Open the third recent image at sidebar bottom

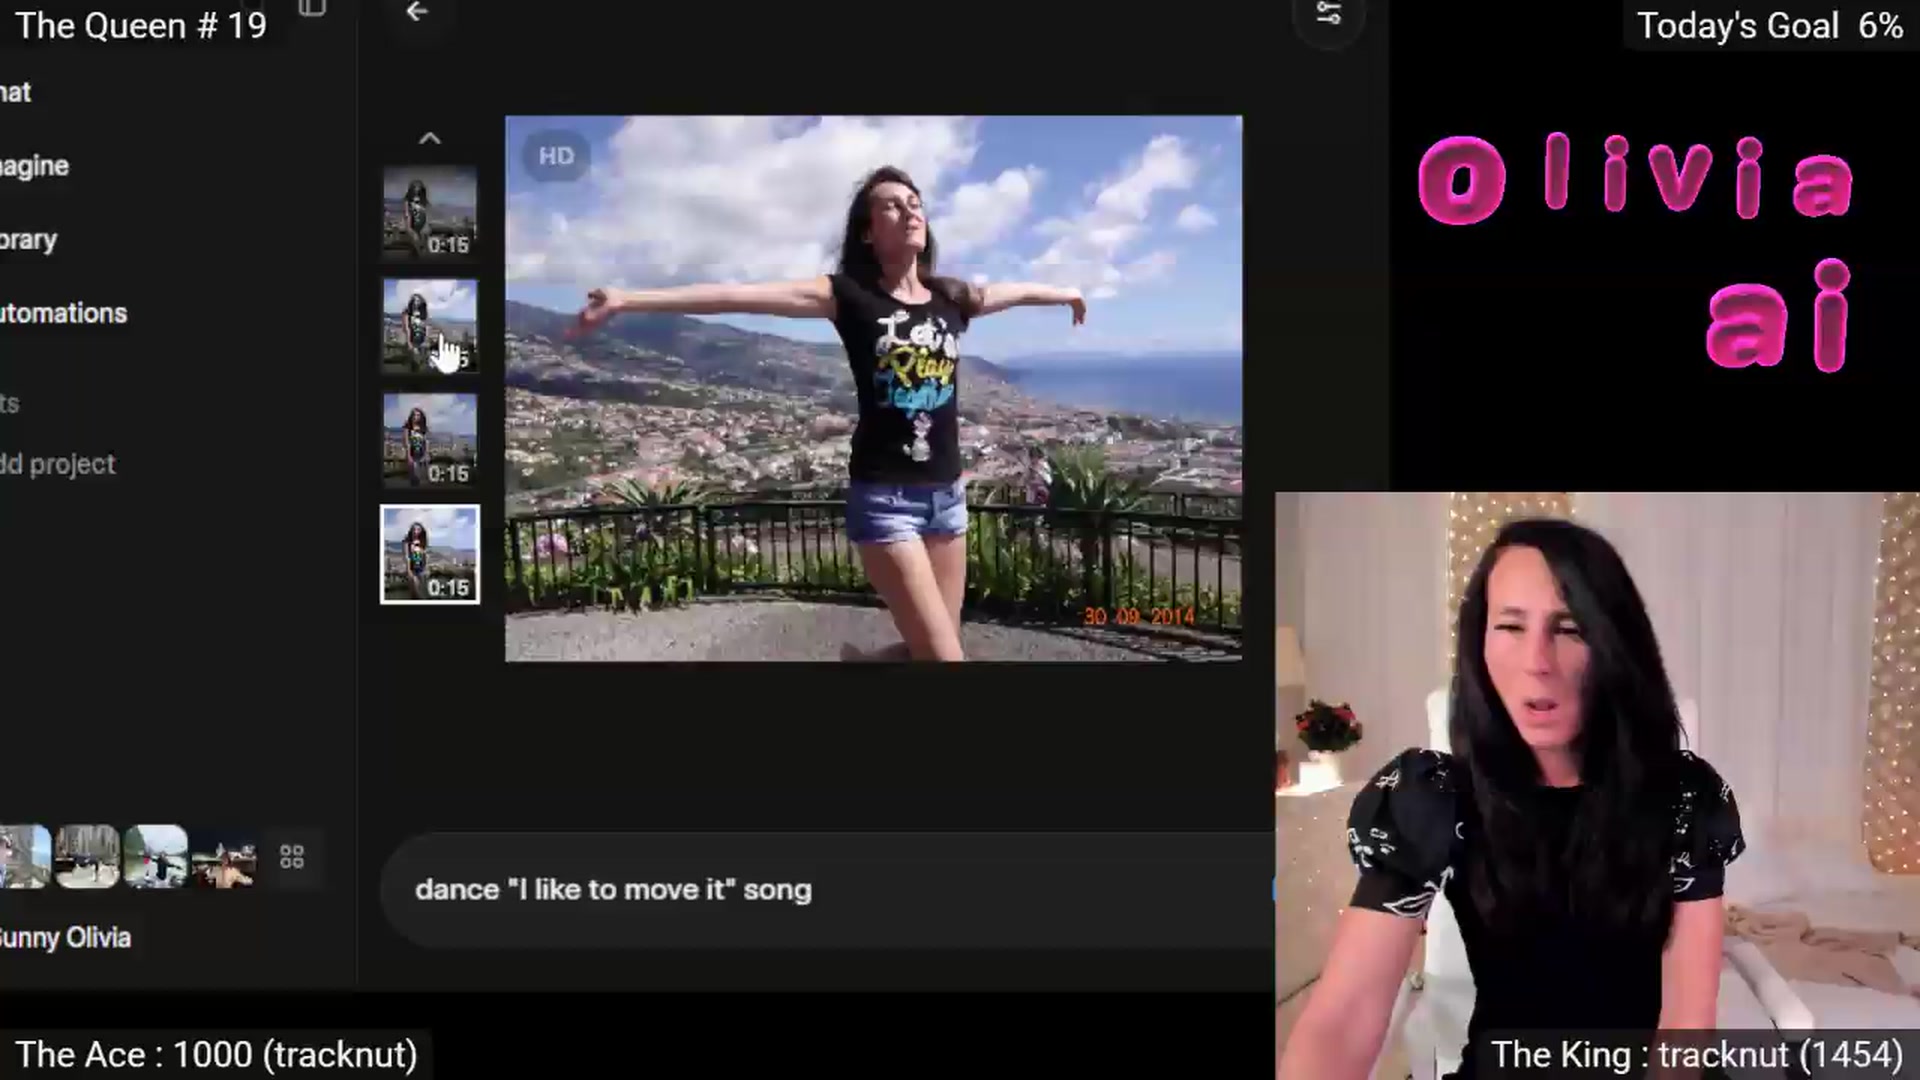pos(155,857)
